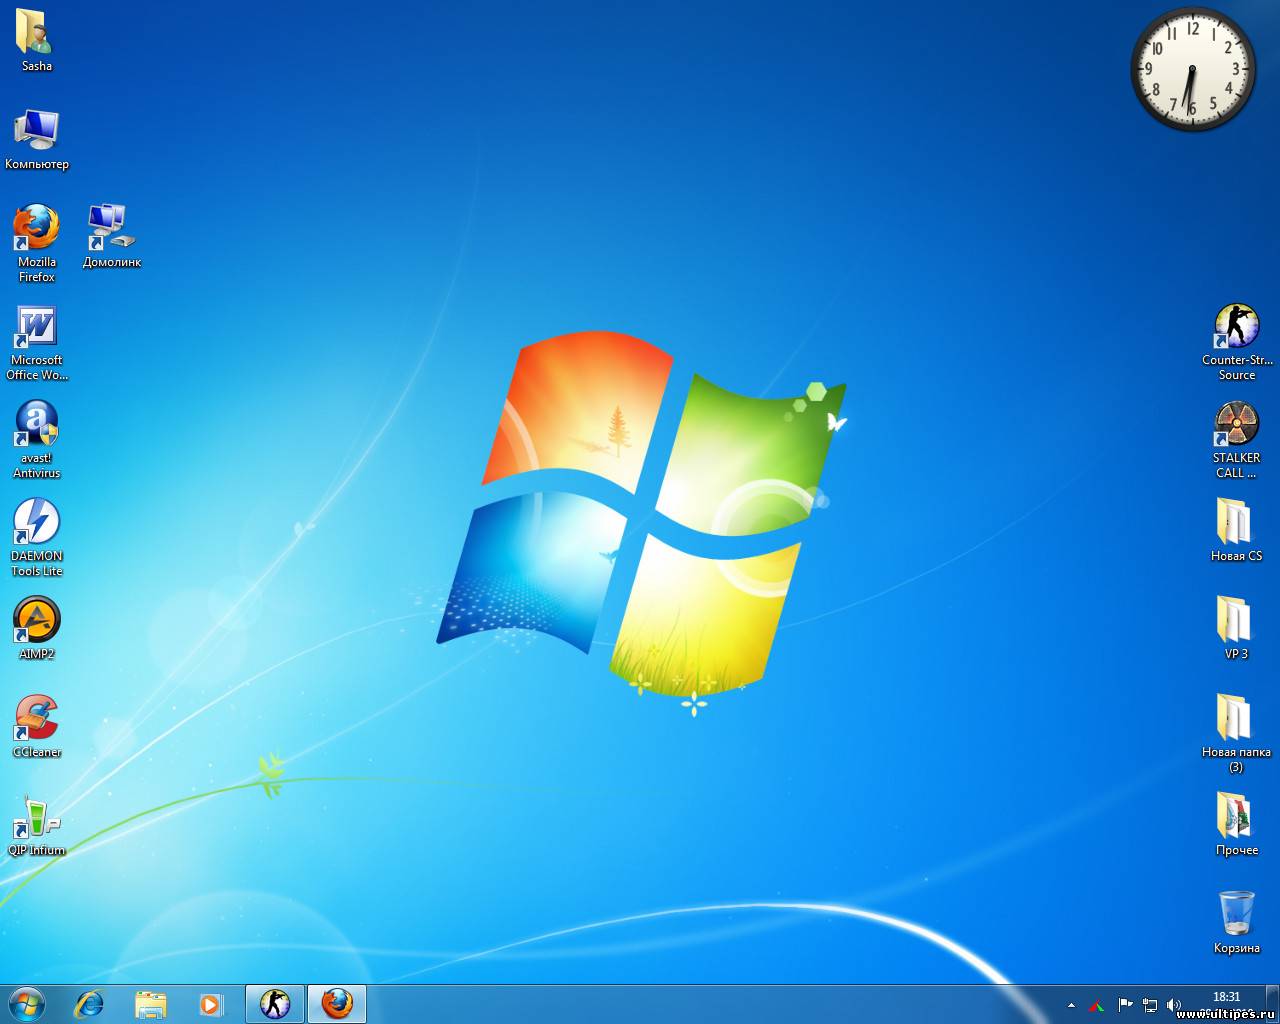Open the volume control in tray
The width and height of the screenshot is (1280, 1024).
[1174, 1005]
